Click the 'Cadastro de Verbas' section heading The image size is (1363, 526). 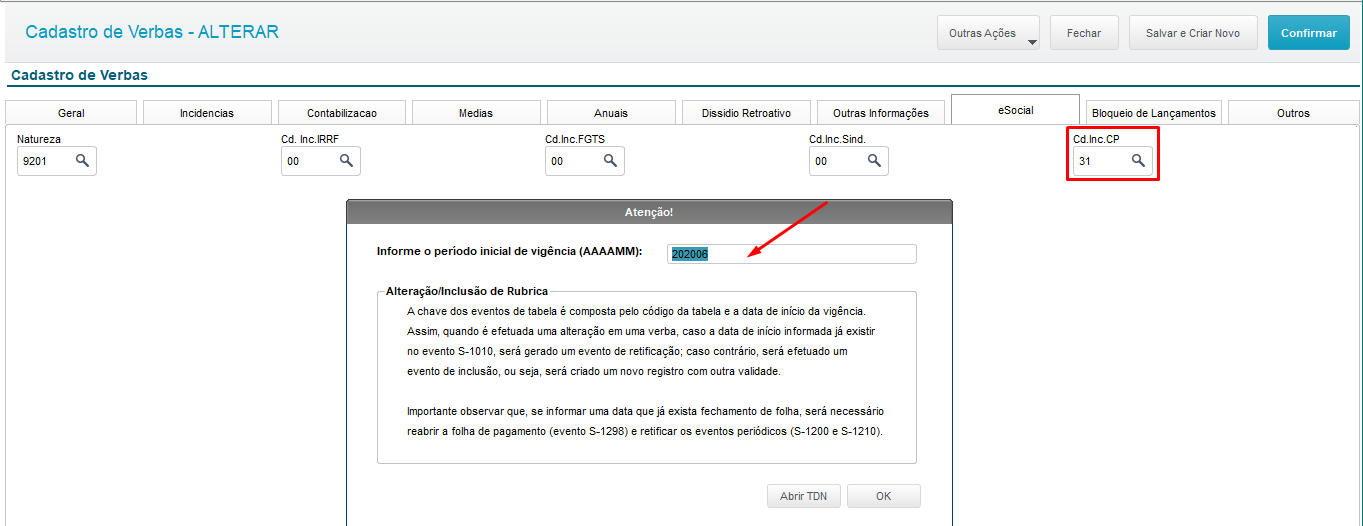pyautogui.click(x=79, y=75)
